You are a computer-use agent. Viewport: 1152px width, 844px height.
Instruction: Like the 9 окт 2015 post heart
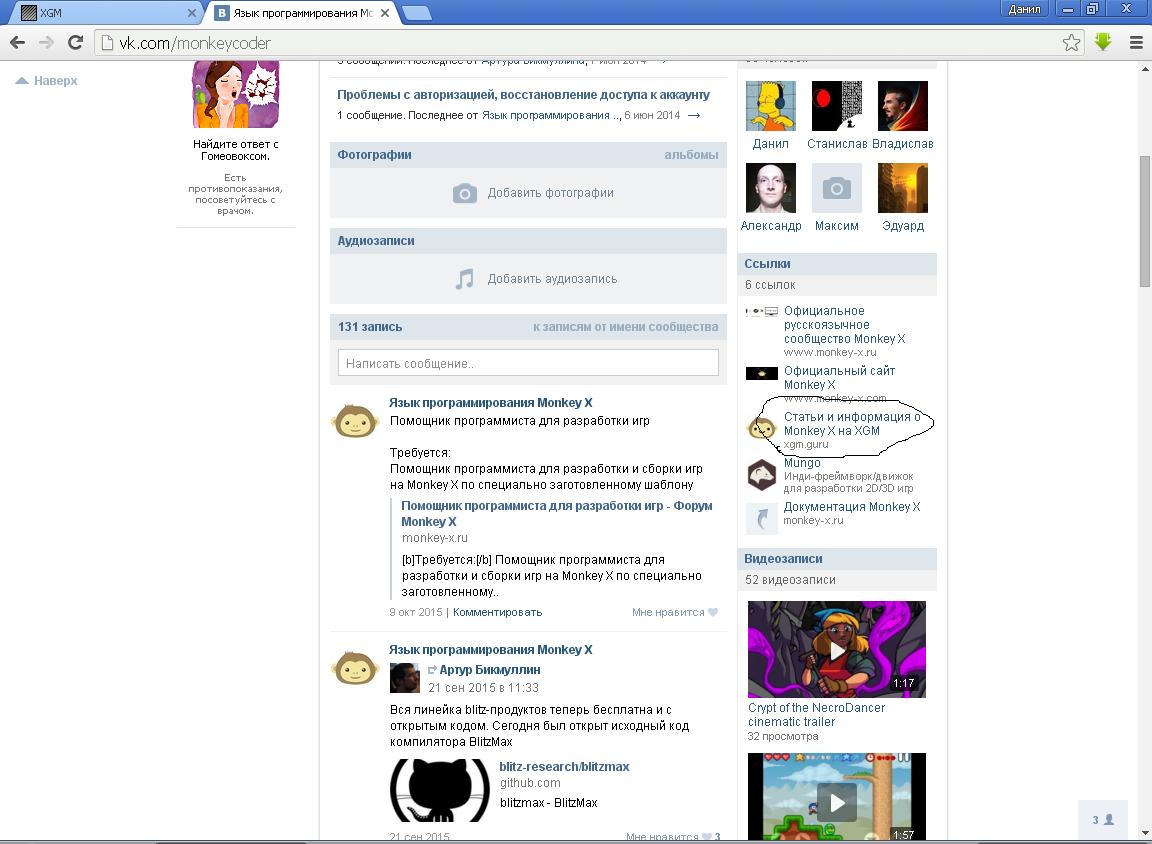713,612
